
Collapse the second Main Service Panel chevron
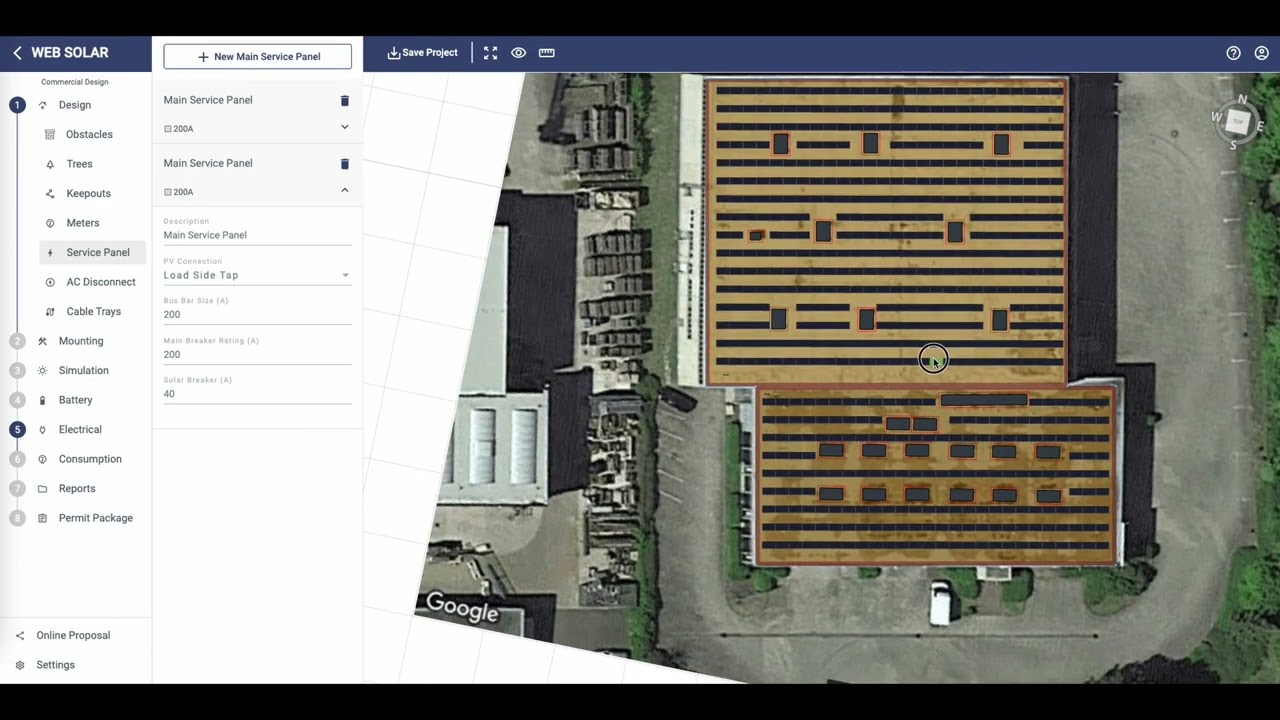pyautogui.click(x=345, y=190)
